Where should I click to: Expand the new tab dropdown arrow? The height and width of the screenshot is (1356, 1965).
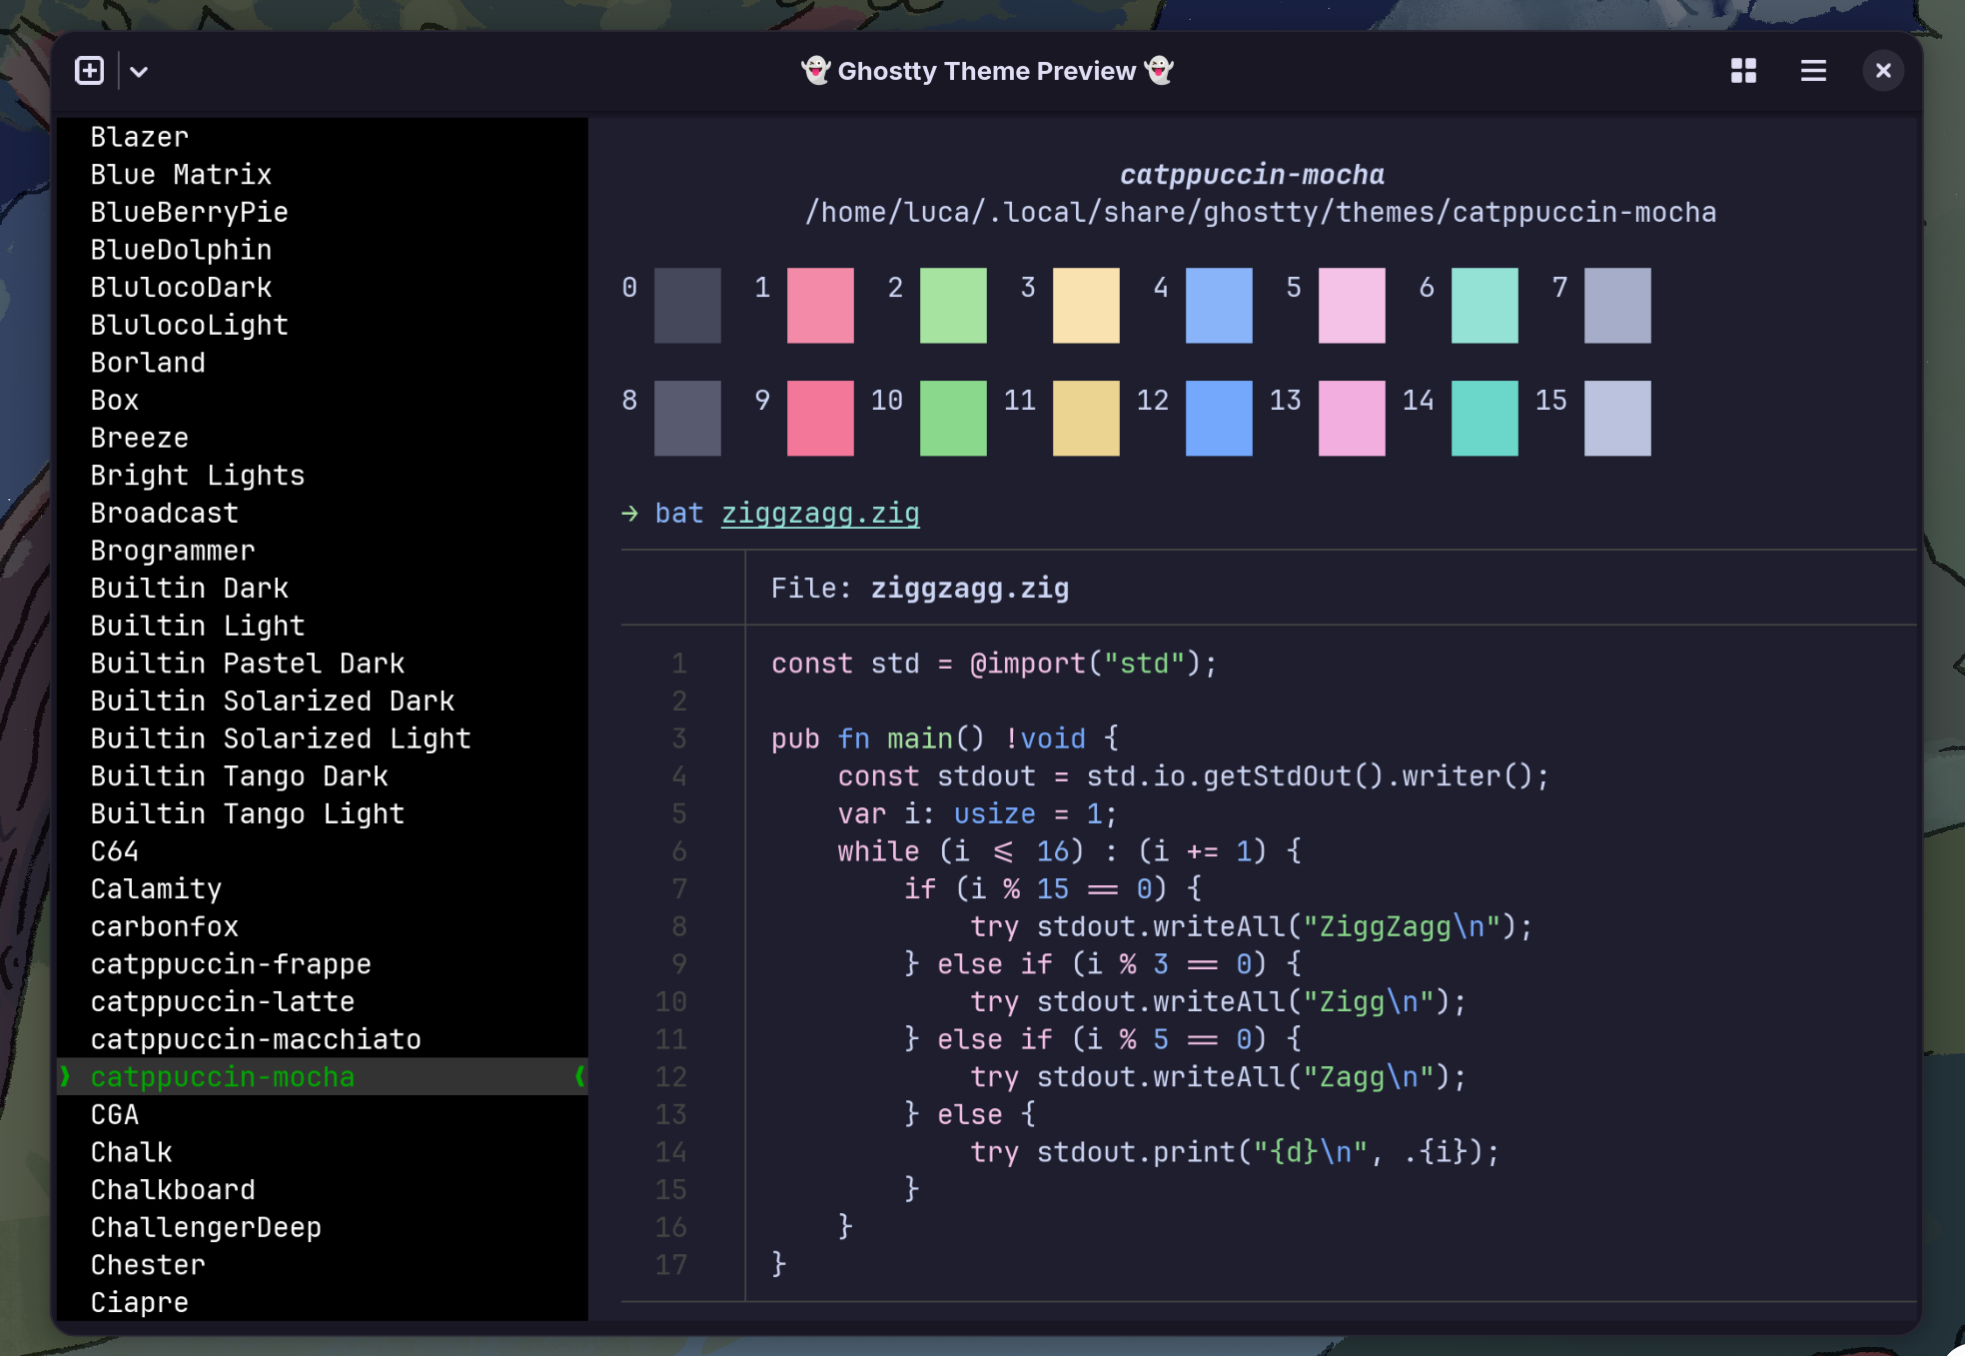(x=139, y=71)
